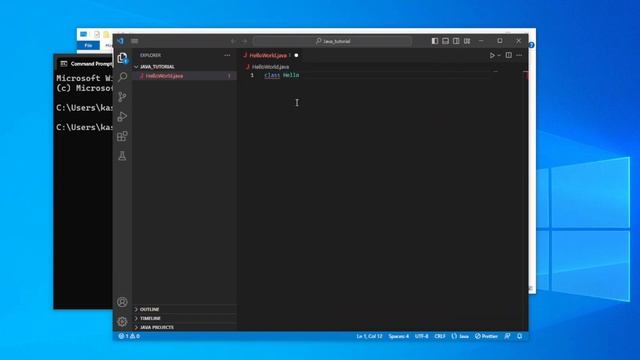Open the Customize Layout icon
Viewport: 640px width, 360px height.
tap(467, 41)
